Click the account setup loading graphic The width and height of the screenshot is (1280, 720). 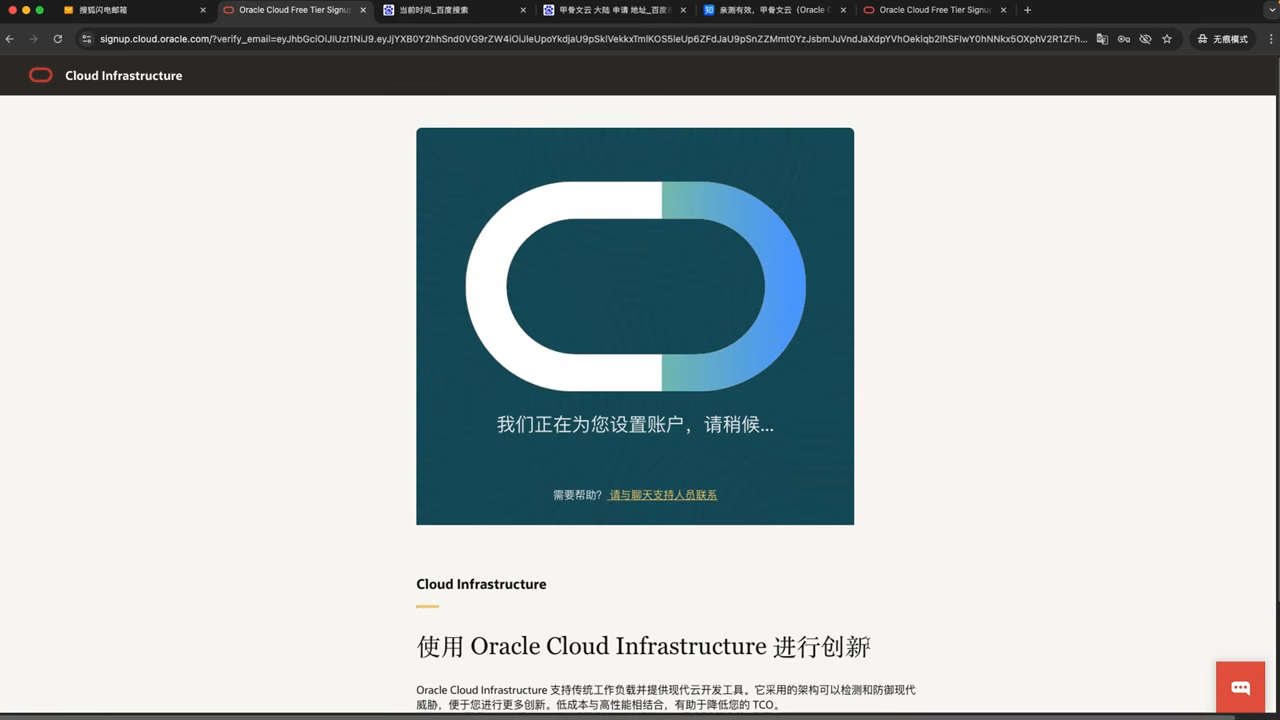coord(635,286)
